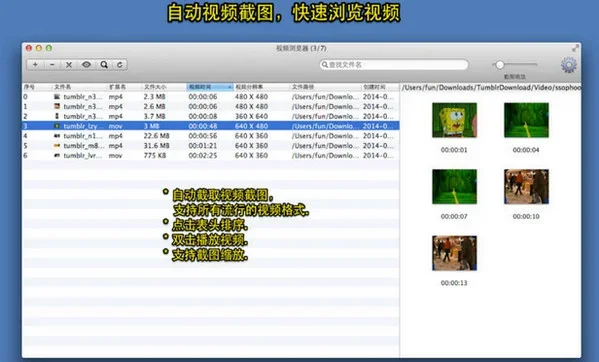The width and height of the screenshot is (599, 362).
Task: Click the 2014-0 creation date in row 0
Action: coord(378,97)
